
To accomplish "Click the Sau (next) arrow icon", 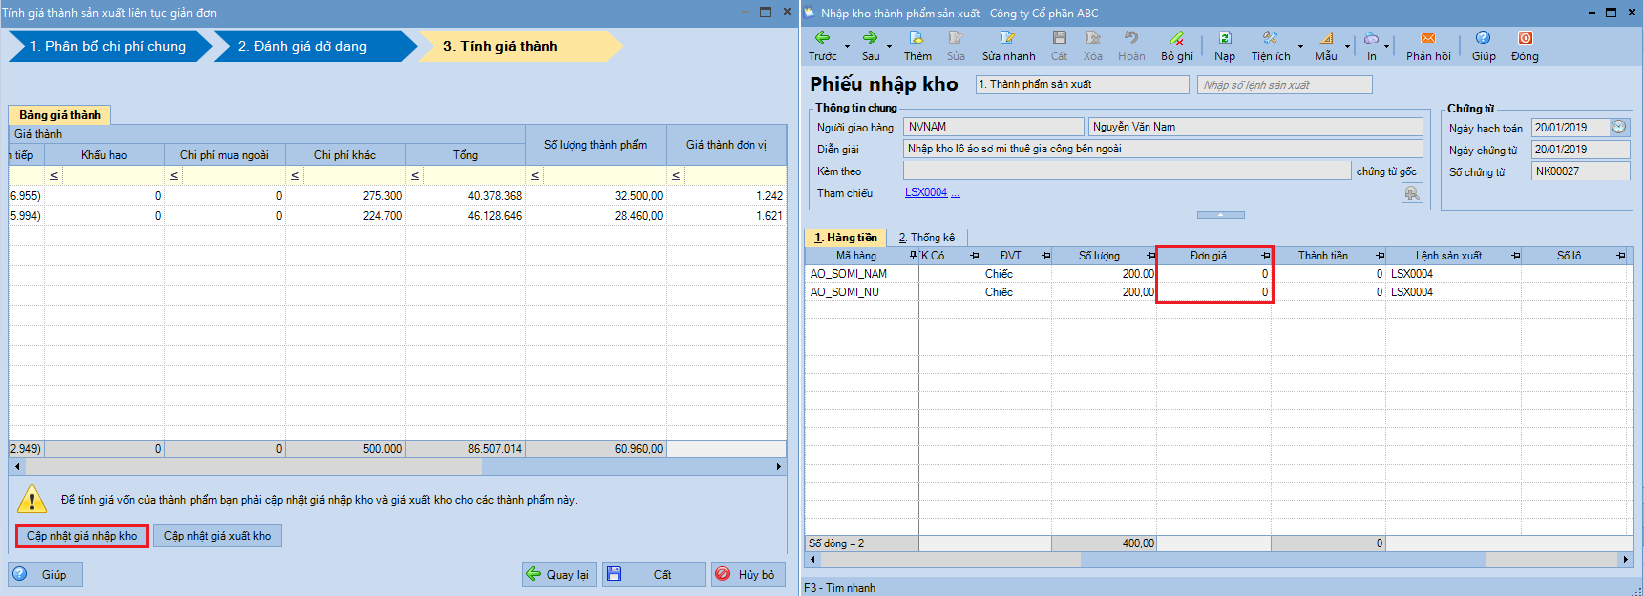I will coord(870,39).
